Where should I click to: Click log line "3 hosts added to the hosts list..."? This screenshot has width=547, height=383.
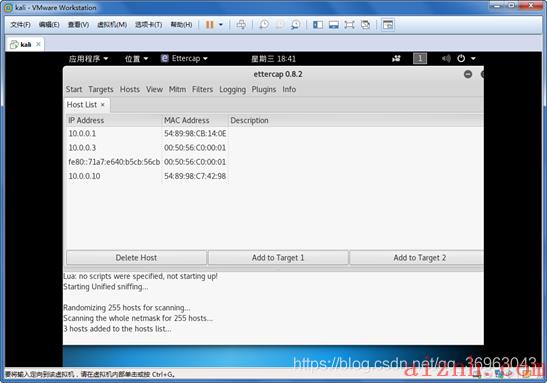coord(117,329)
